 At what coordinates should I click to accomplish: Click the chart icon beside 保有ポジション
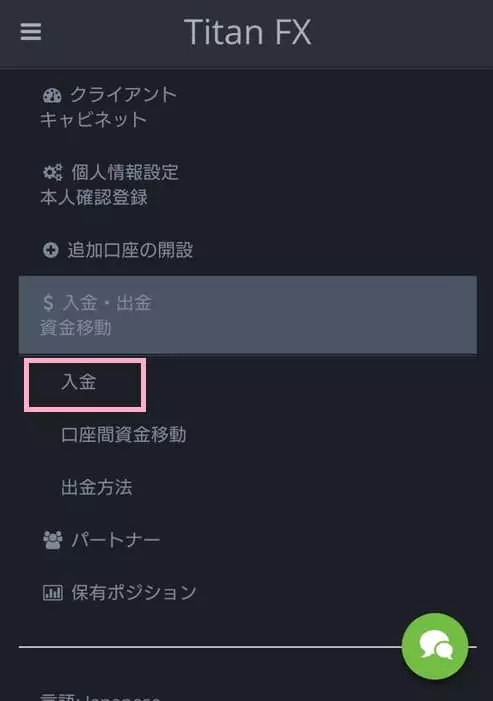coord(52,593)
